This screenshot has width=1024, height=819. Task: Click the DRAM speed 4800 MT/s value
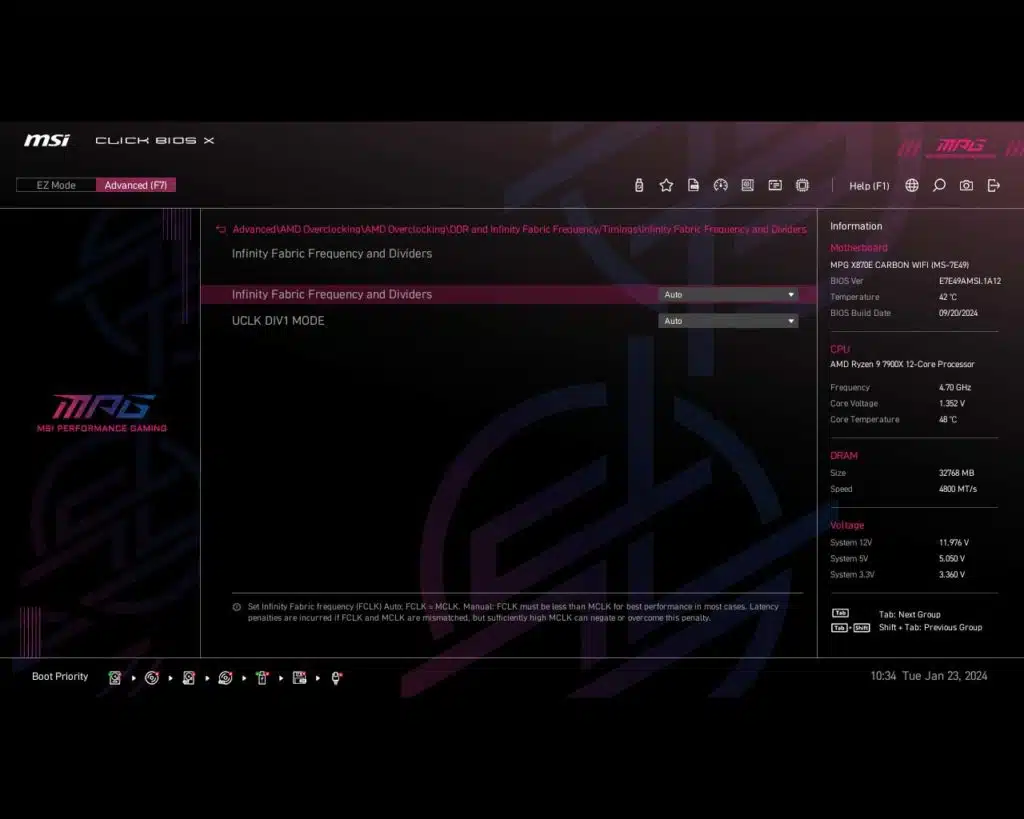(x=957, y=489)
